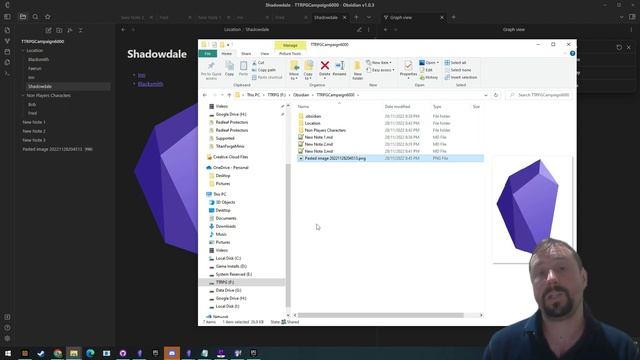Open the Move to dropdown
Screen dimensions: 640x360
click(x=294, y=76)
